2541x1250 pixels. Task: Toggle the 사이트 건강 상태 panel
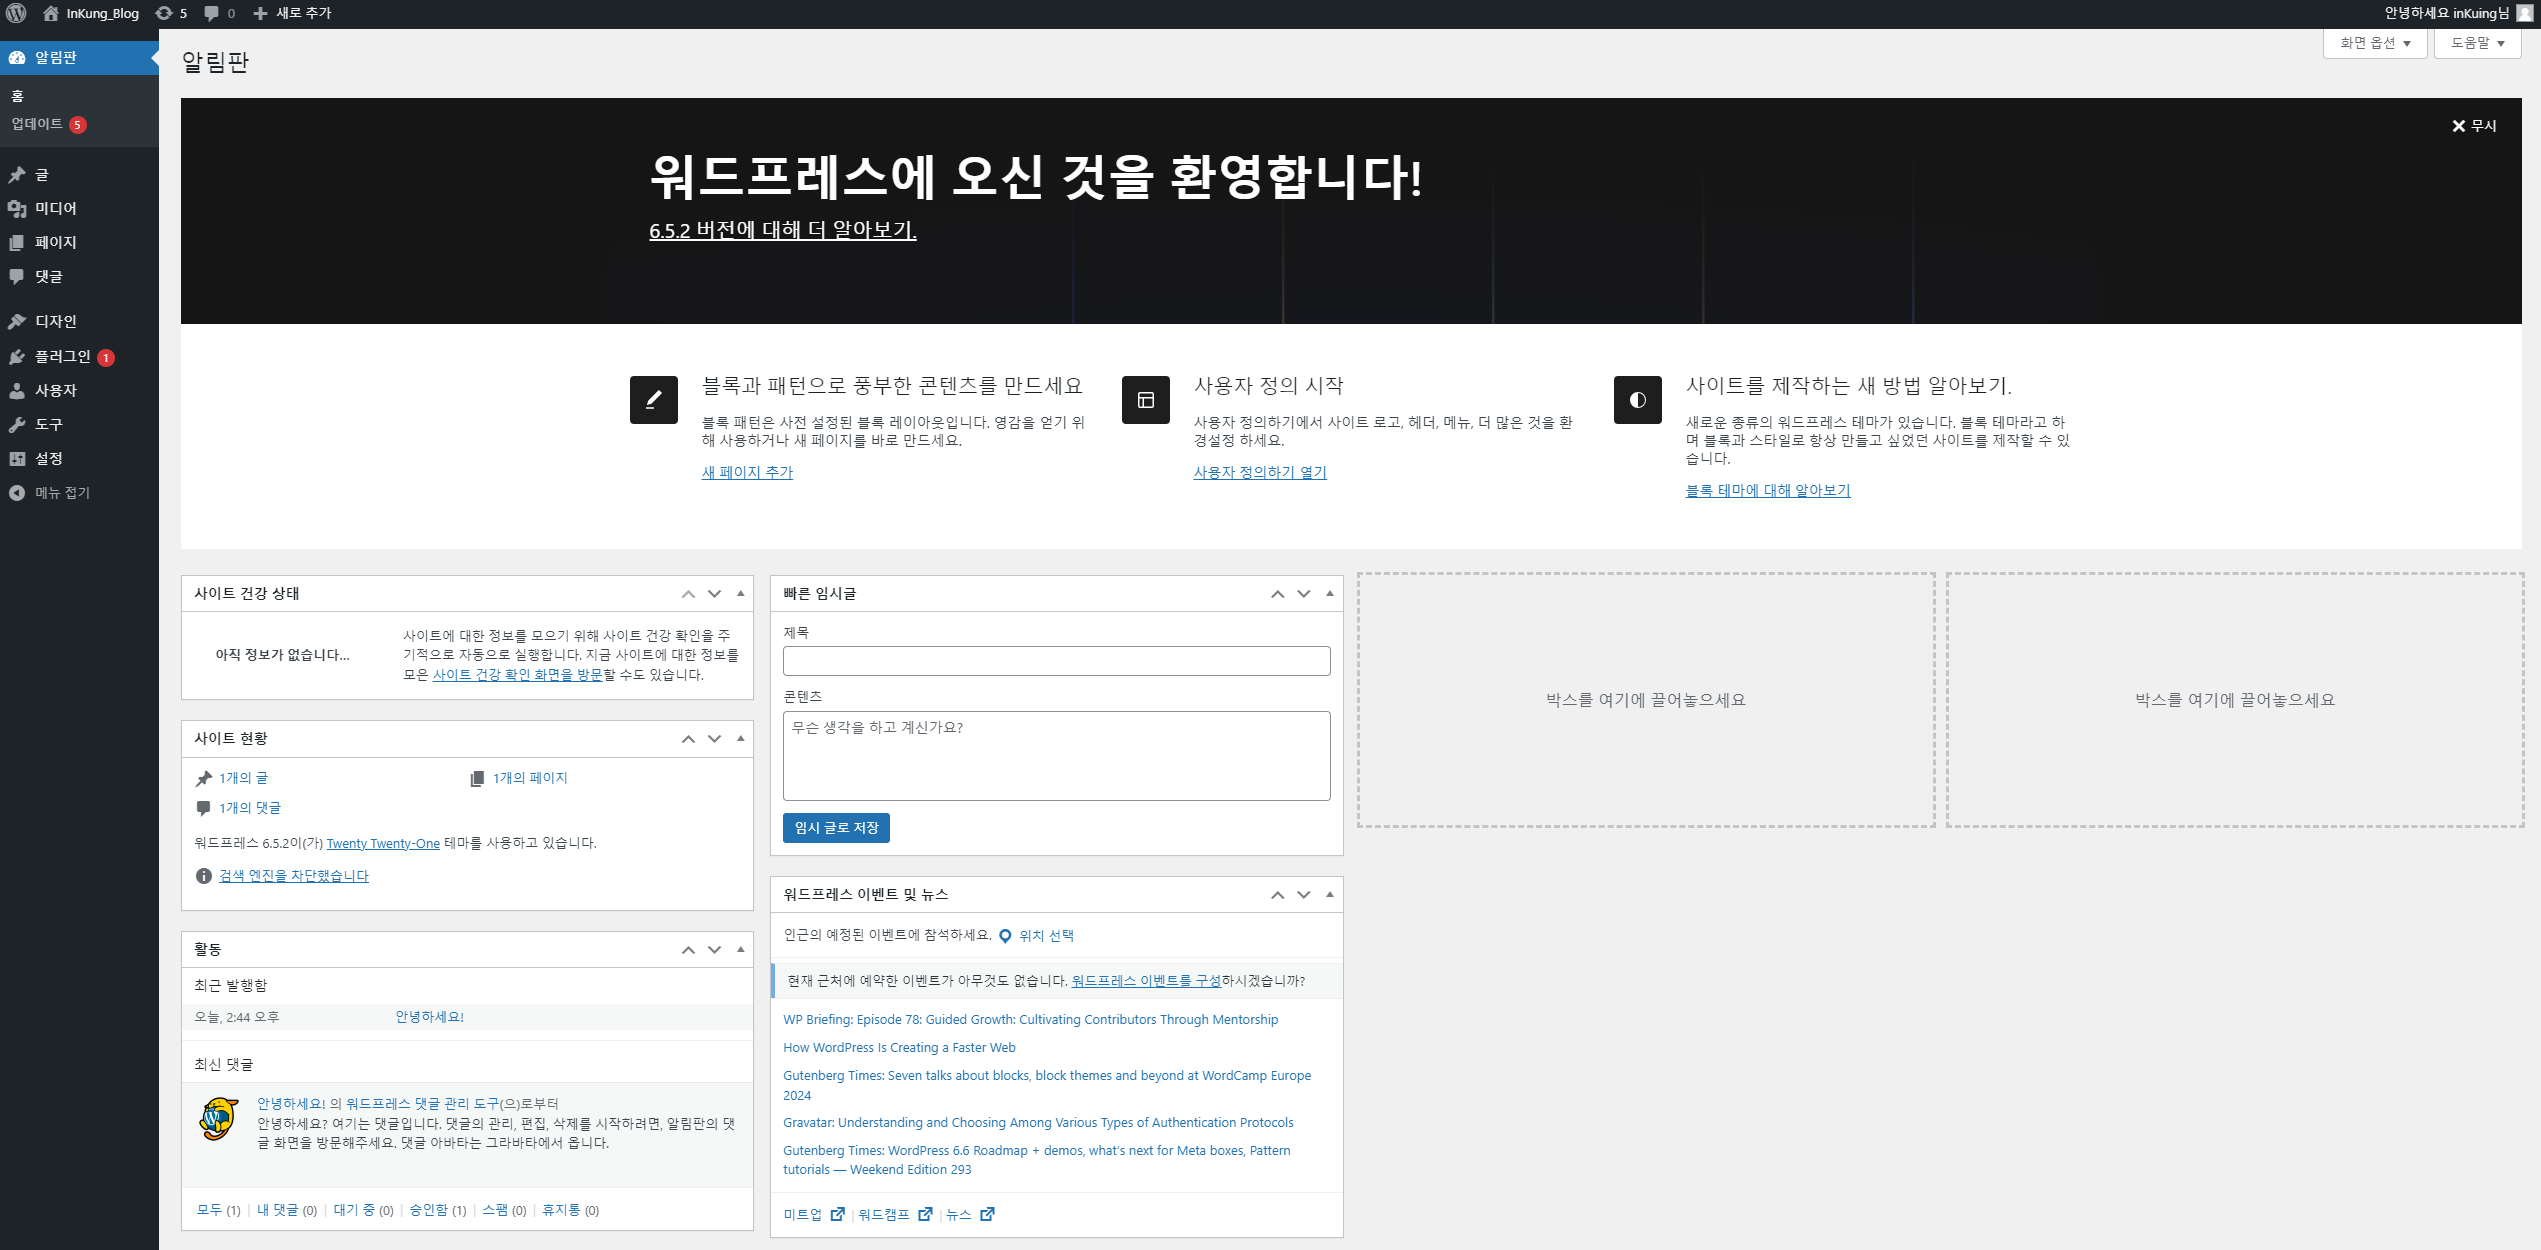(740, 593)
